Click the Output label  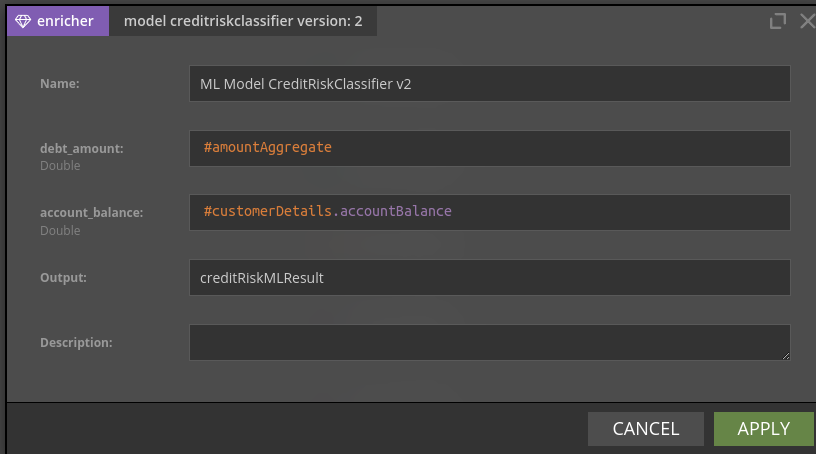click(x=63, y=278)
